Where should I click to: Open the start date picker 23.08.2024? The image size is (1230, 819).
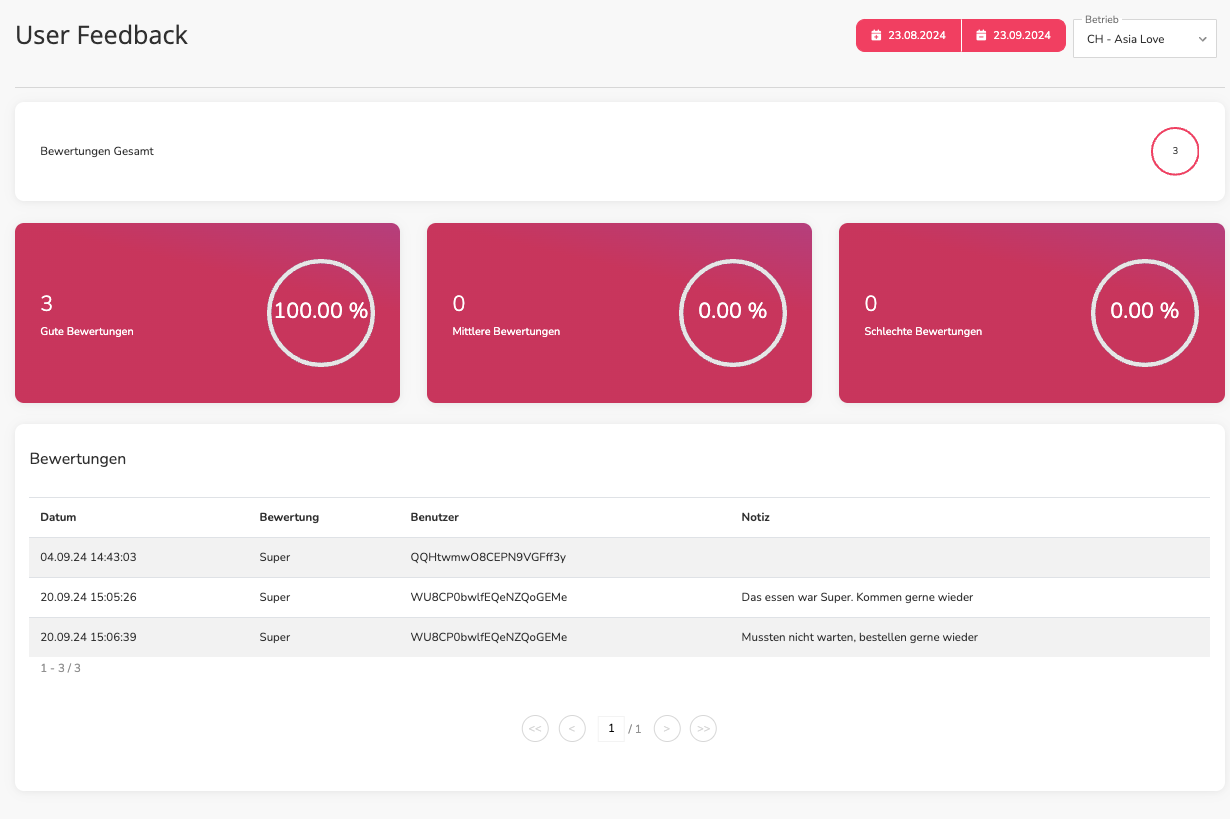point(908,35)
